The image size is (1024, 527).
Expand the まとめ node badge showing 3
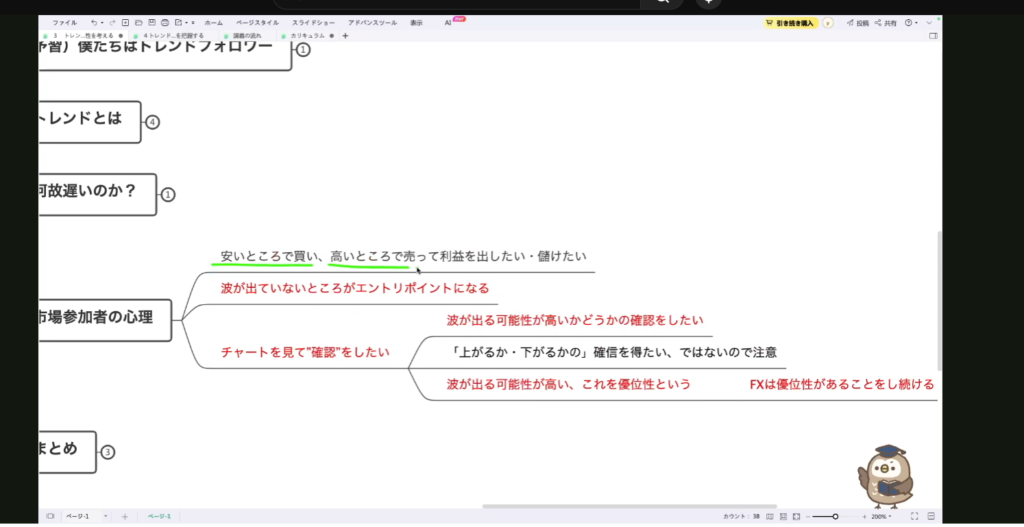(108, 452)
